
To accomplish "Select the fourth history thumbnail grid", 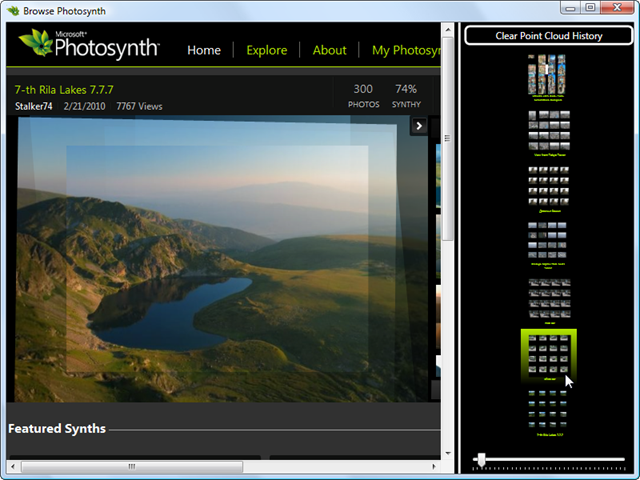I will 548,241.
